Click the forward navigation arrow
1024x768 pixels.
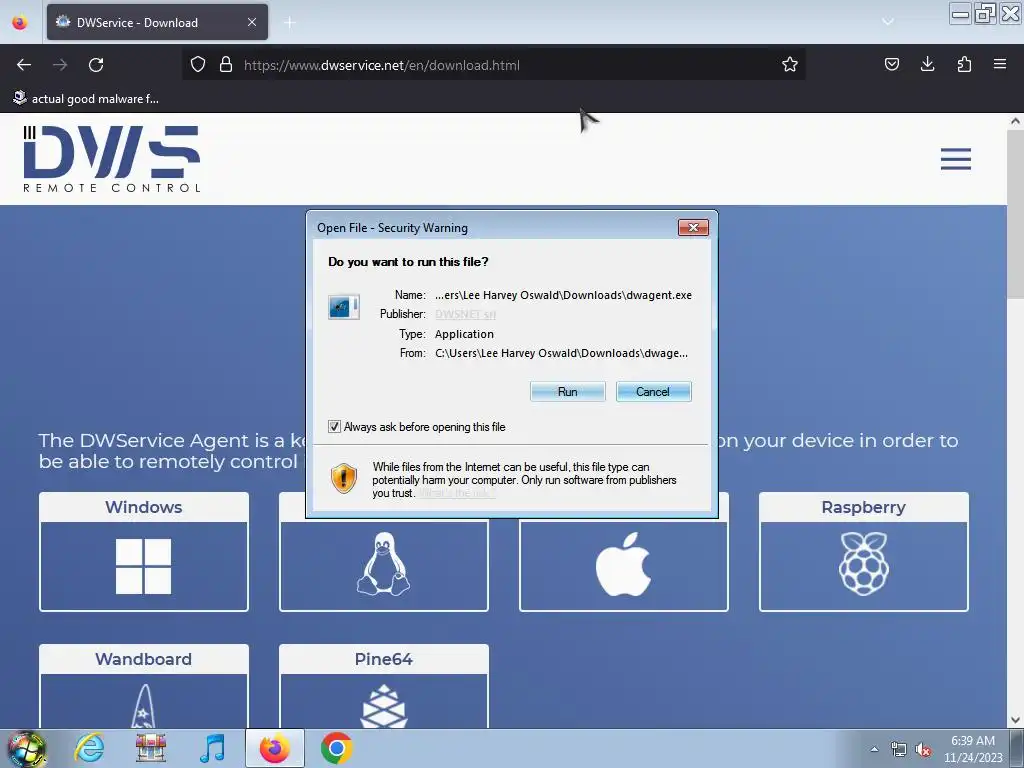60,65
